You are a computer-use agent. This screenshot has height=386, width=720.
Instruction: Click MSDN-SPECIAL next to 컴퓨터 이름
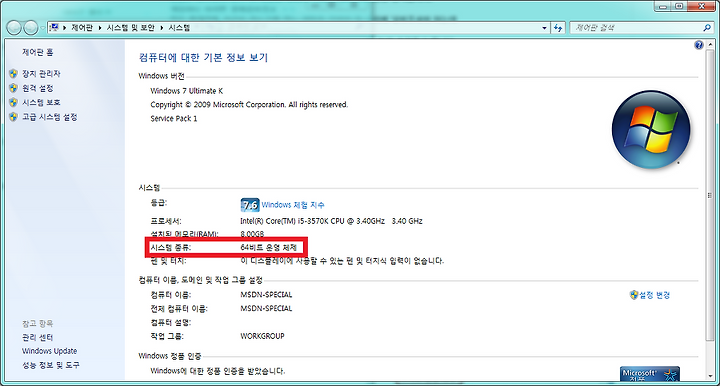coord(266,295)
